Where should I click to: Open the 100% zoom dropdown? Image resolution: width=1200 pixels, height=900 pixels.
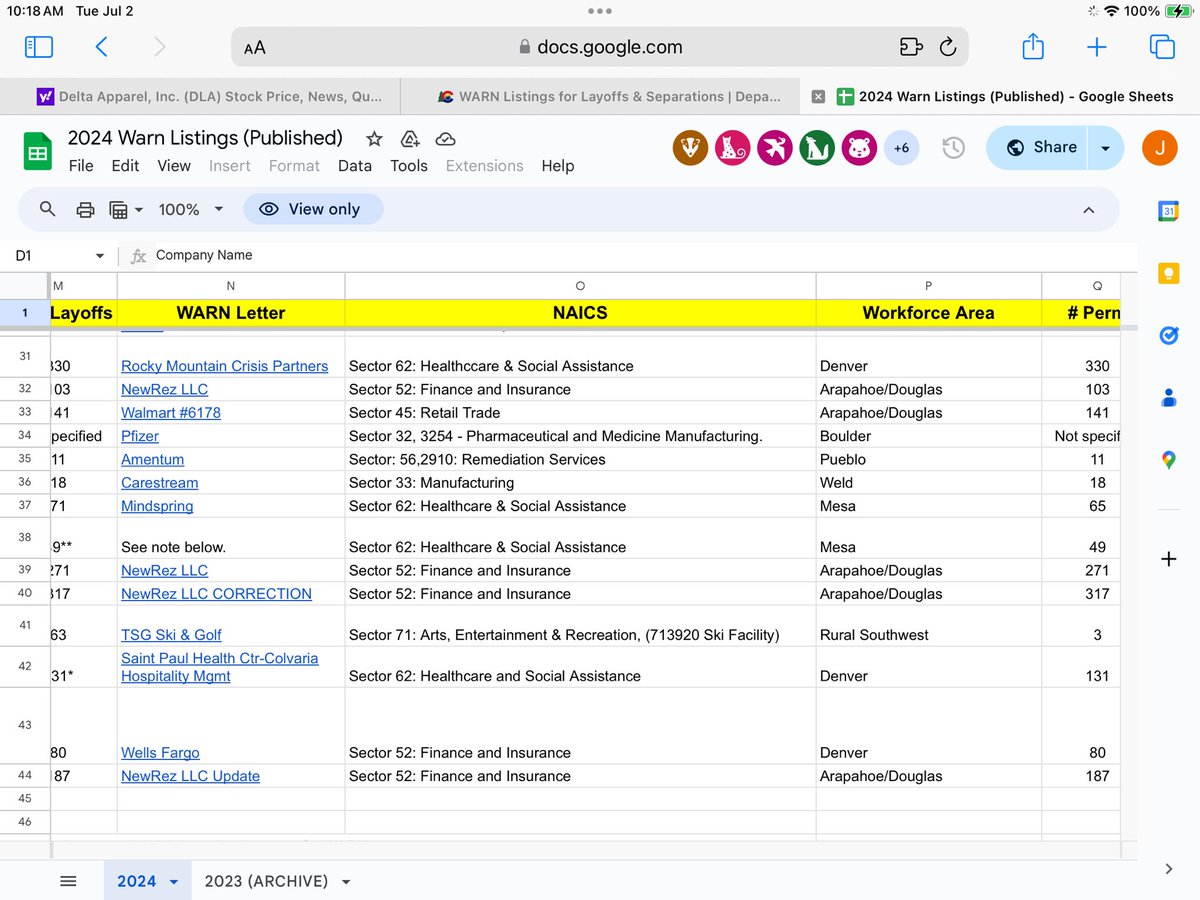click(191, 210)
